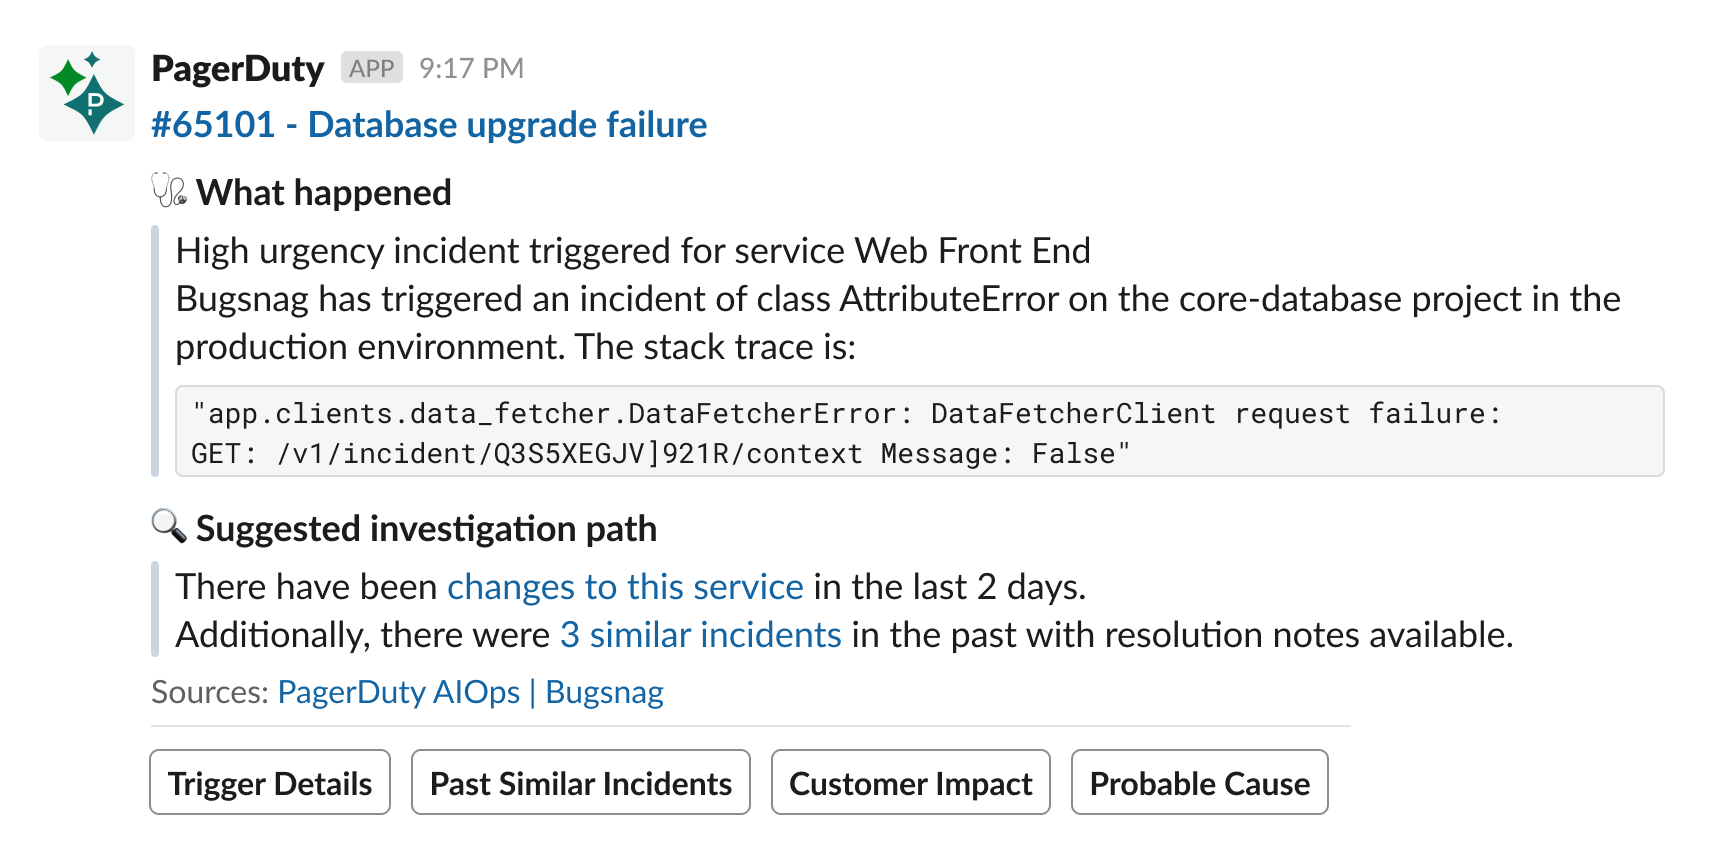The image size is (1726, 853).
Task: View the 3 similar incidents link
Action: [x=700, y=635]
